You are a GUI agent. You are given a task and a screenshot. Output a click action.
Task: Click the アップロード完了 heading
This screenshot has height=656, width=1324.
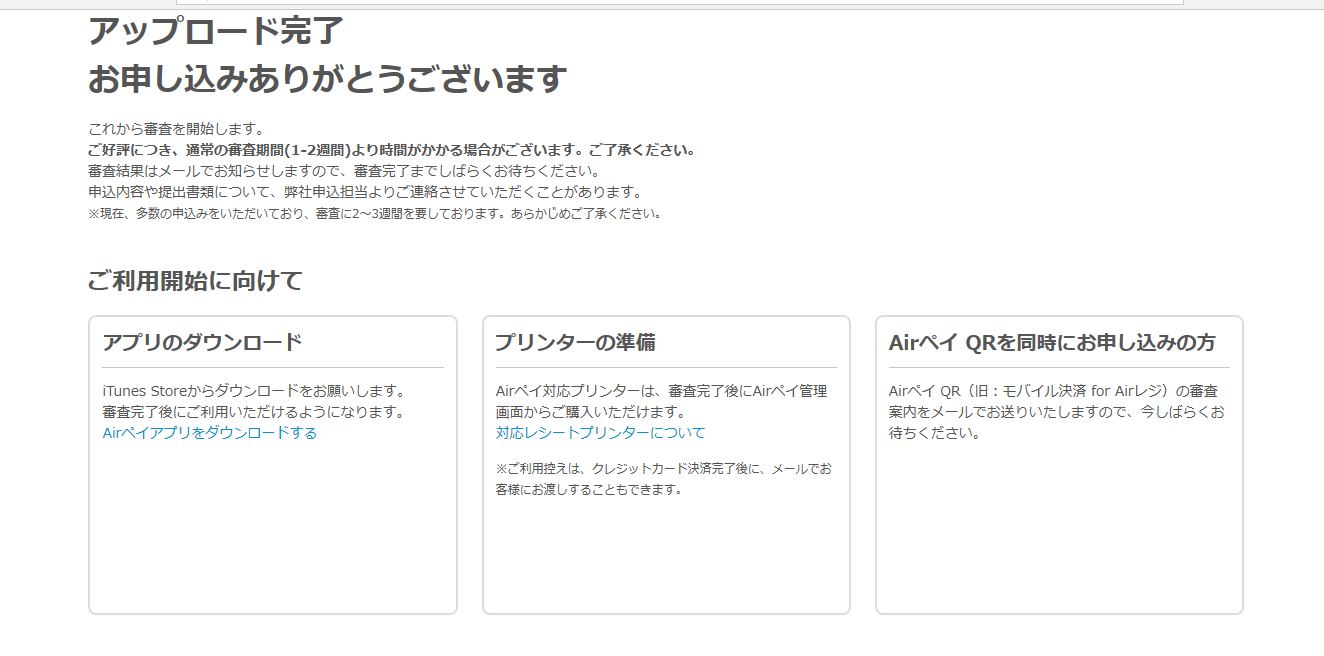[215, 31]
